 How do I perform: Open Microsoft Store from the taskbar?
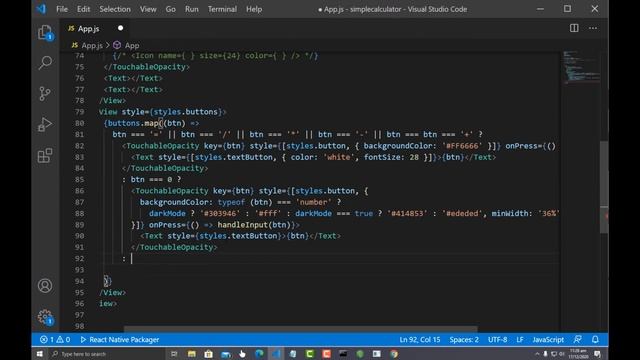point(209,354)
